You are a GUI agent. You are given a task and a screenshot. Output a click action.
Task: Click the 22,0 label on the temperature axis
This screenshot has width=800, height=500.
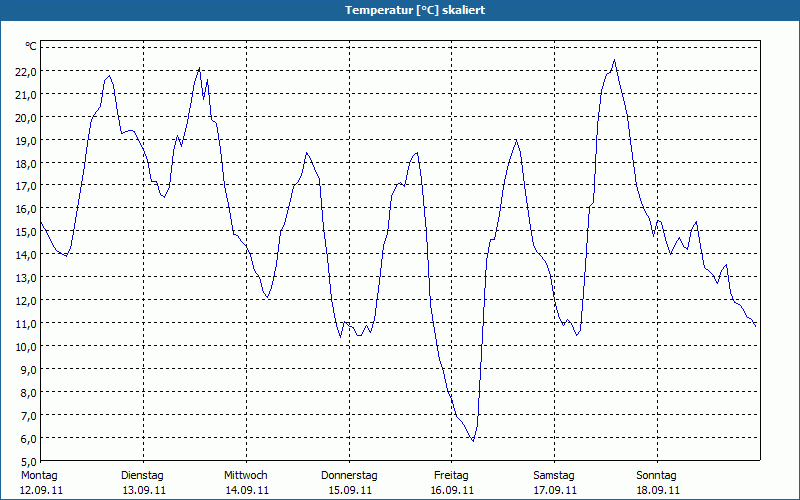[x=24, y=71]
